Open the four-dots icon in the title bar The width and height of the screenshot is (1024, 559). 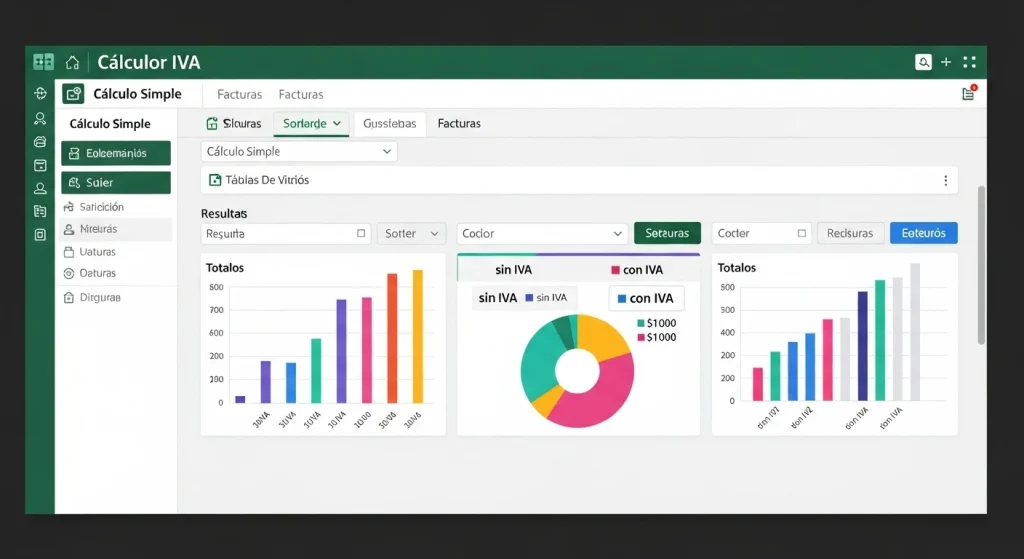pyautogui.click(x=970, y=62)
